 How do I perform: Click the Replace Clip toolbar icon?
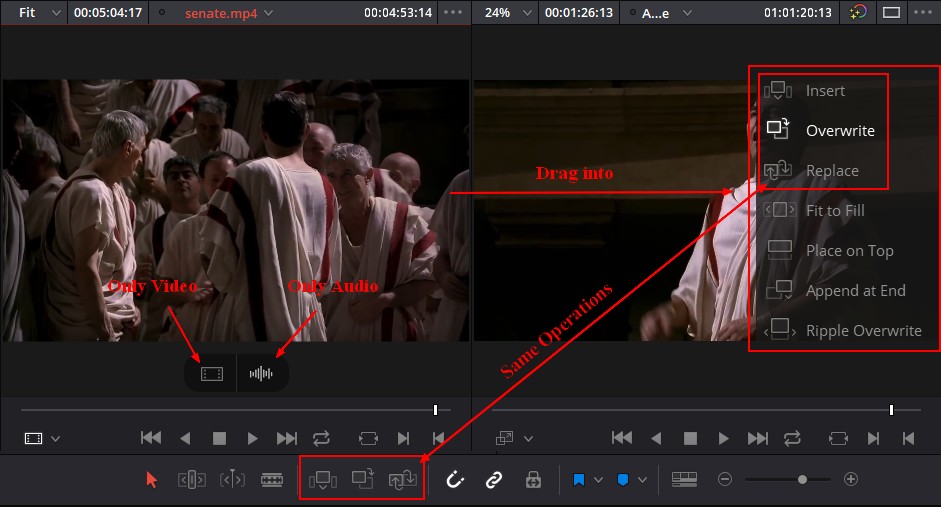click(x=402, y=480)
